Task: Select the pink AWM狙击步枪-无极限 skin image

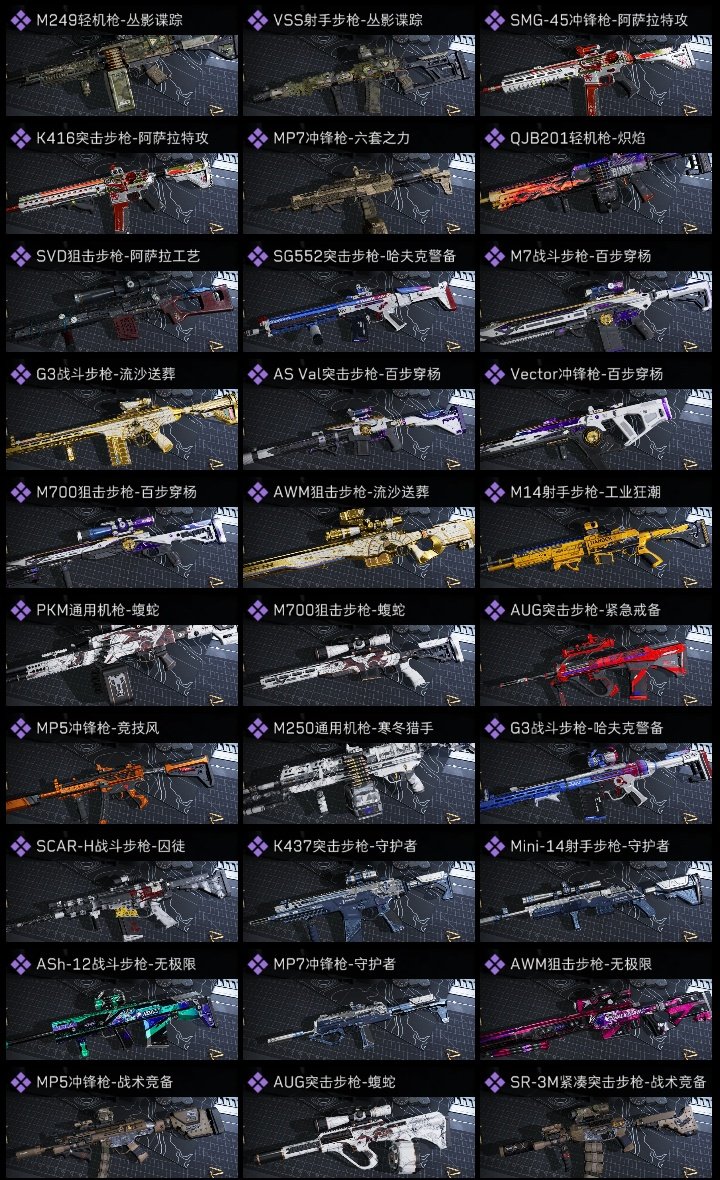Action: [596, 1019]
